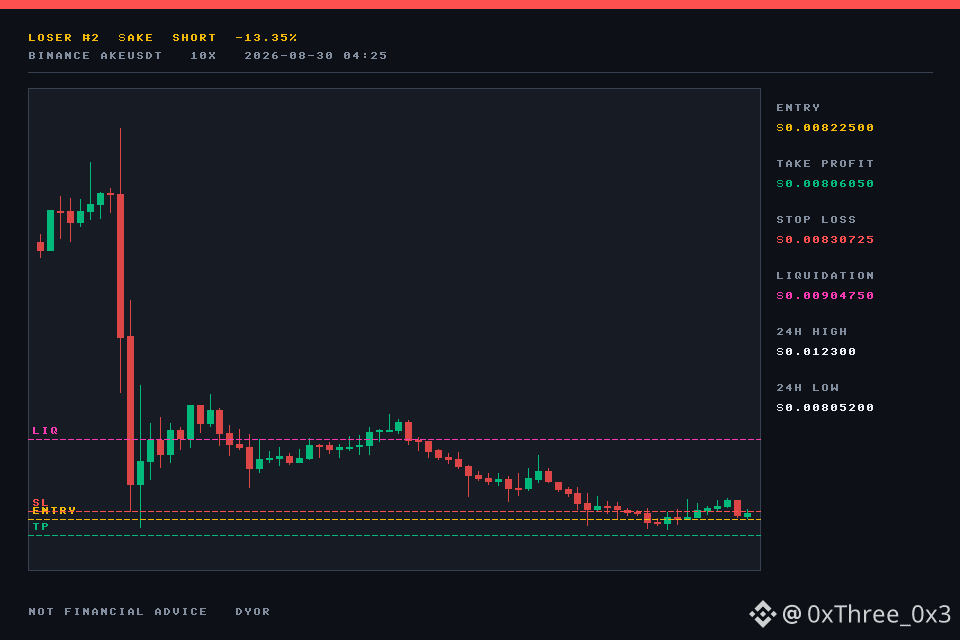Click the ENTRY heading in the right panel
The height and width of the screenshot is (640, 960).
798,108
